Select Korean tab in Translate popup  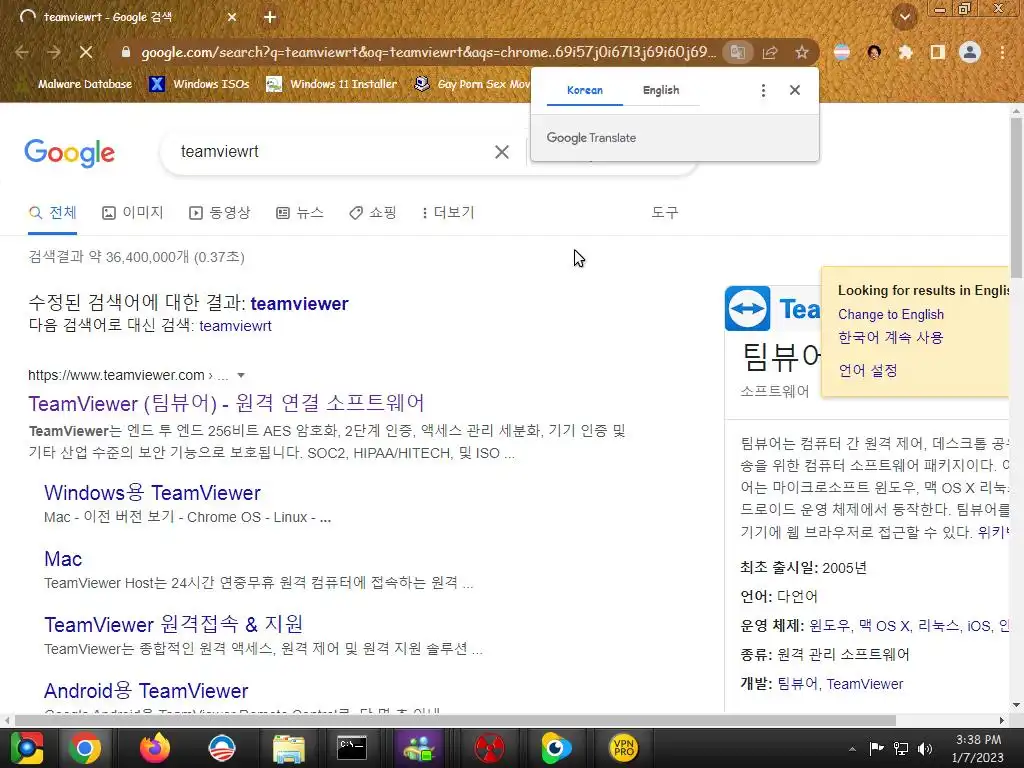pyautogui.click(x=584, y=90)
